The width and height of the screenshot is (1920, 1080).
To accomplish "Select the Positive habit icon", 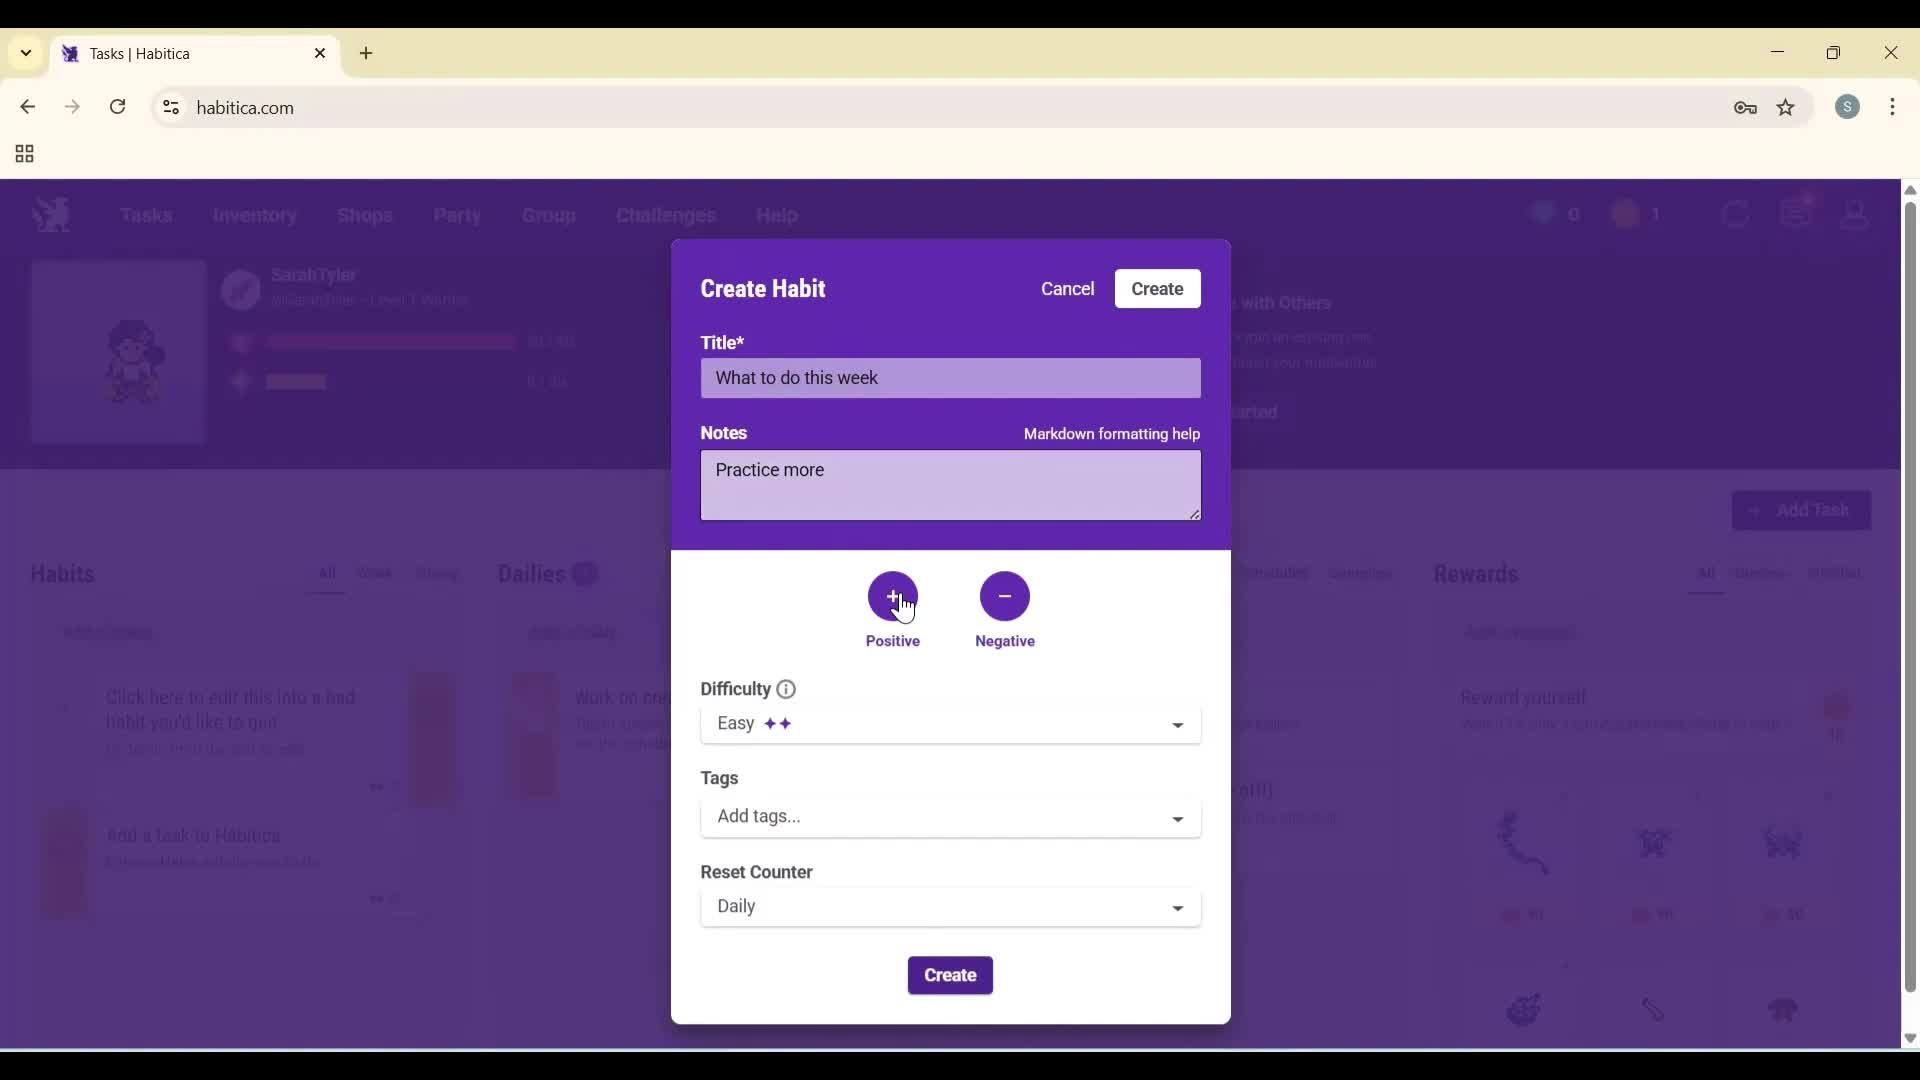I will (893, 597).
